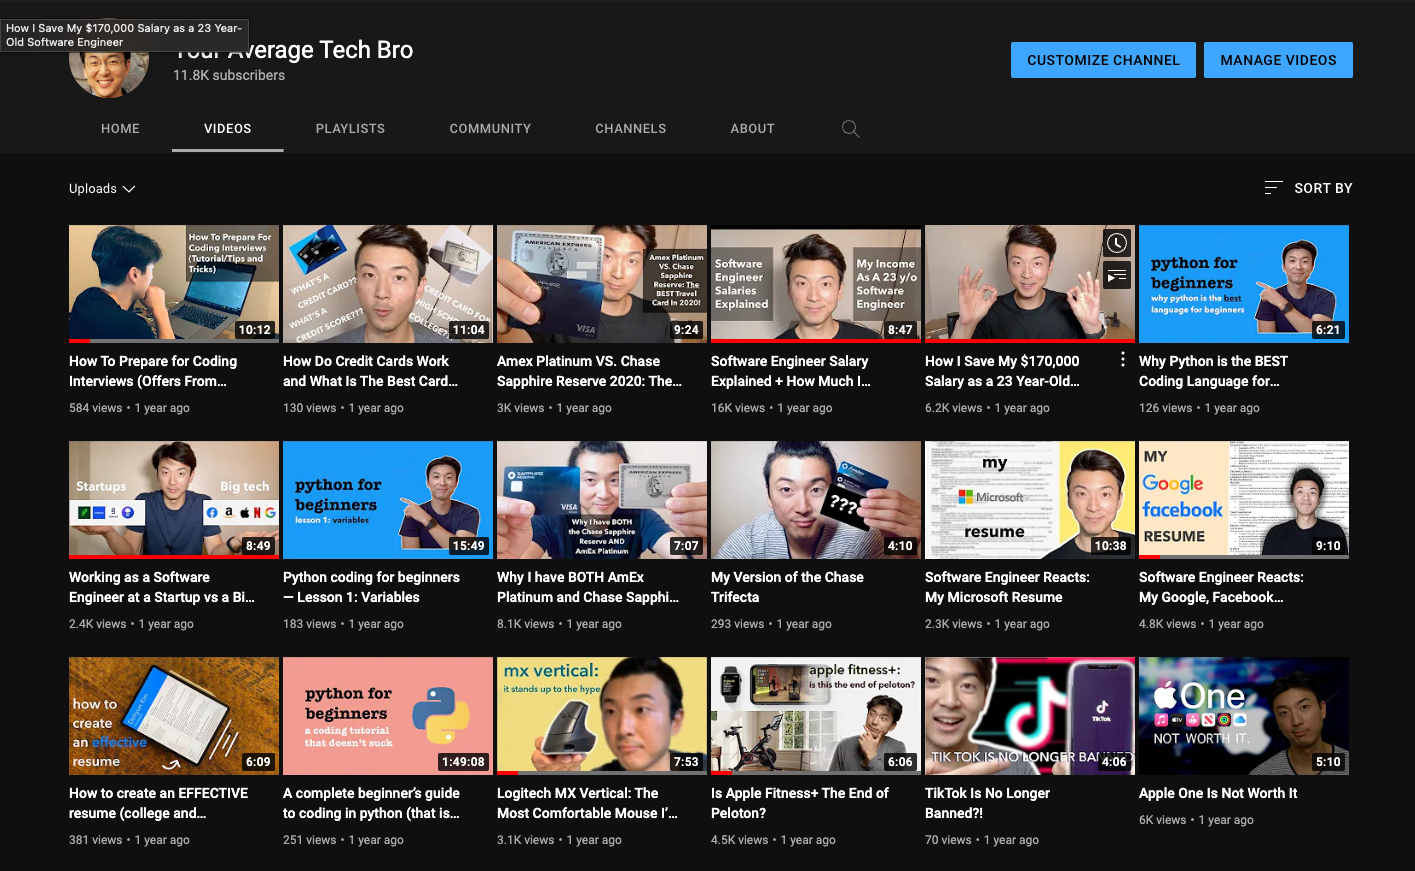Click the Watch Later clock icon on thumbnail

click(x=1117, y=242)
